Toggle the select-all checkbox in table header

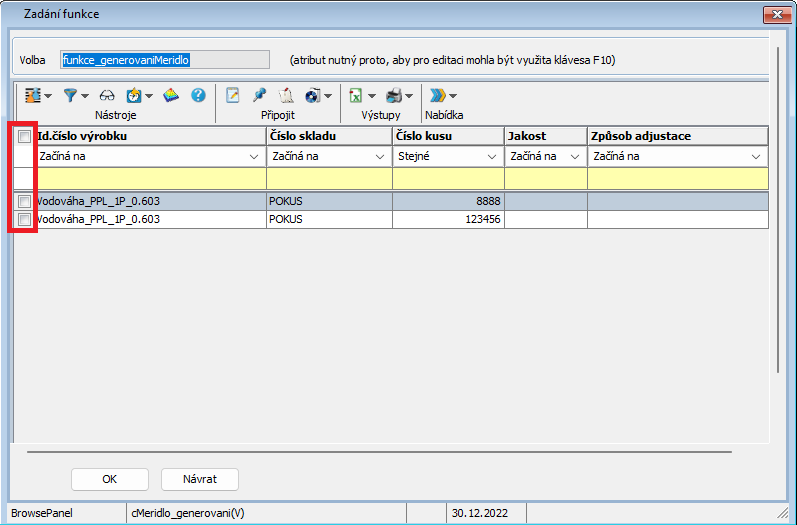24,136
